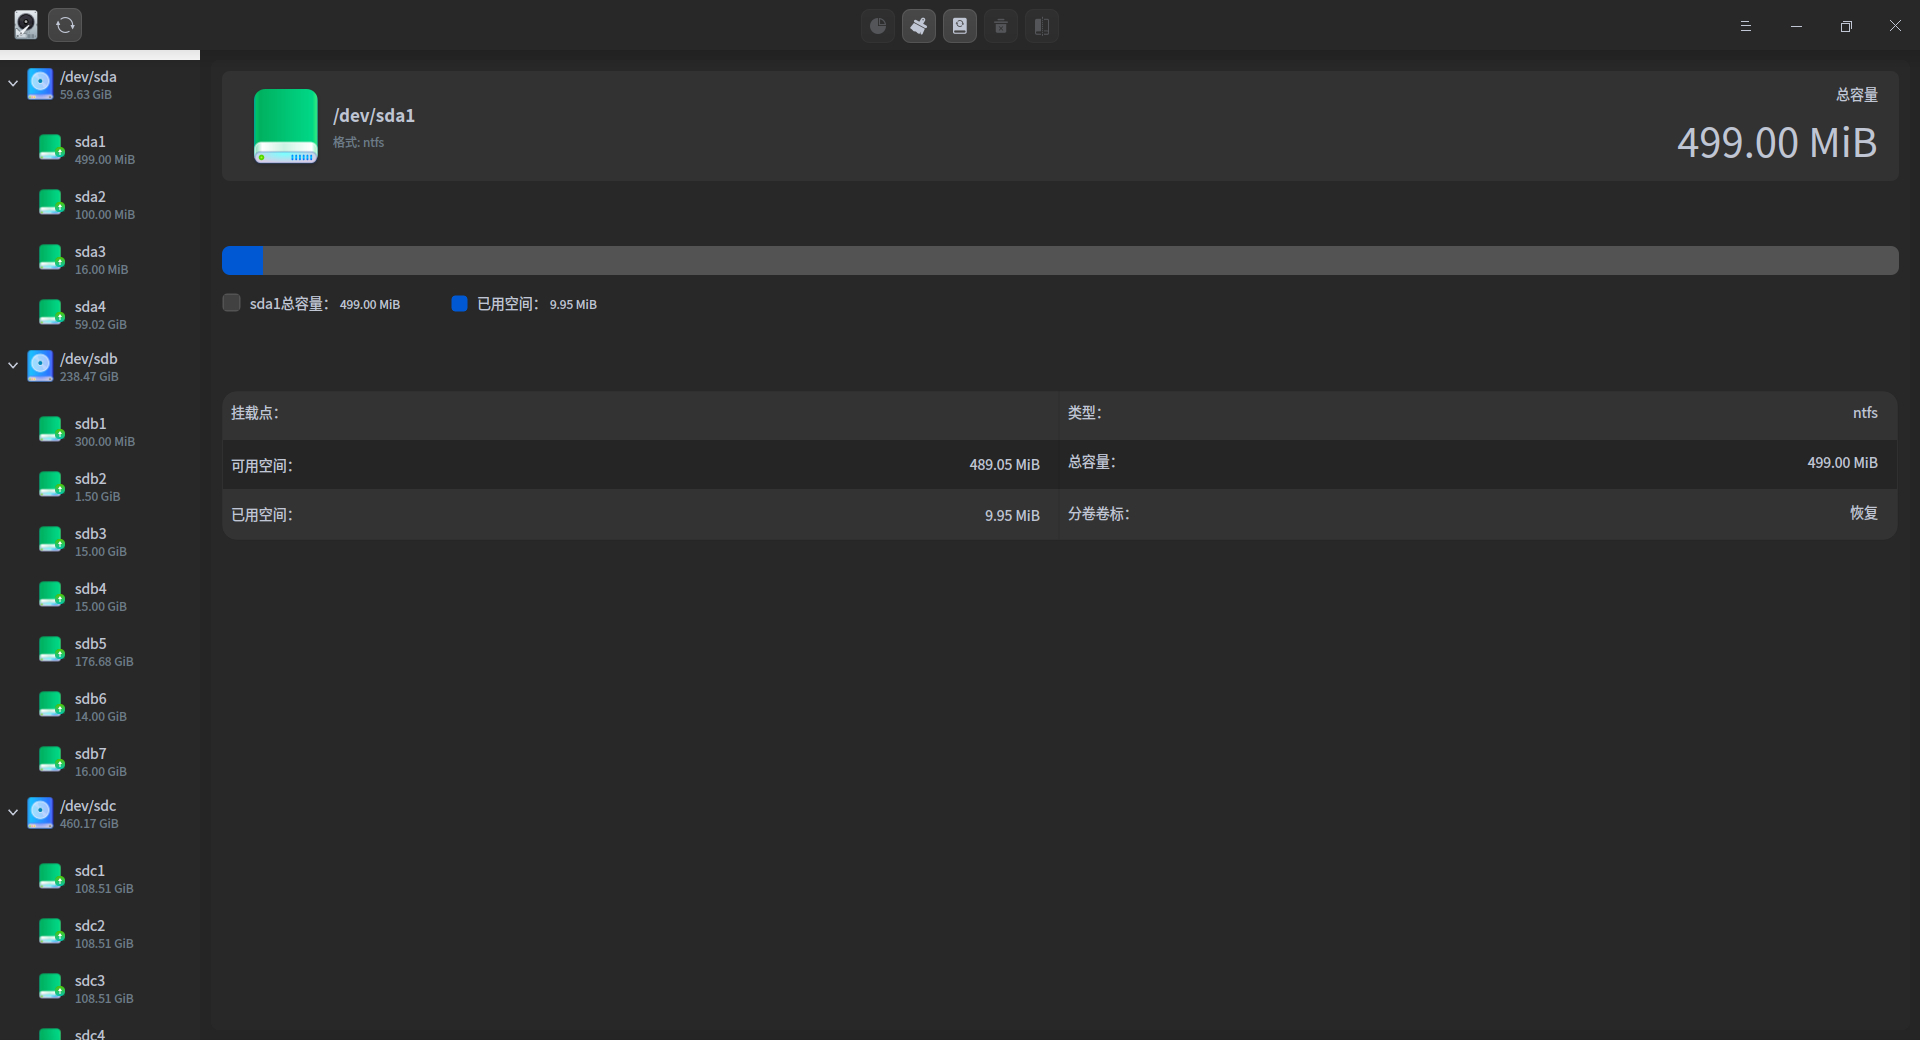Select the sdb2 partition icon
The height and width of the screenshot is (1040, 1920).
tap(52, 485)
